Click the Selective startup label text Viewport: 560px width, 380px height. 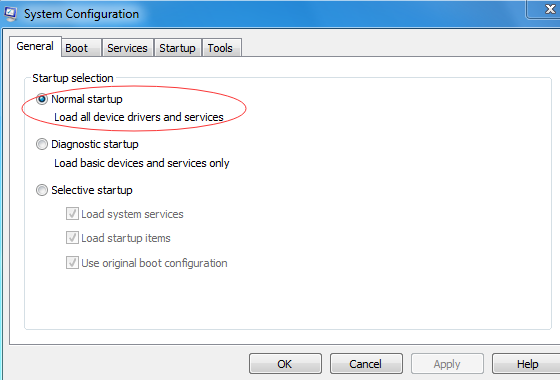tap(92, 190)
